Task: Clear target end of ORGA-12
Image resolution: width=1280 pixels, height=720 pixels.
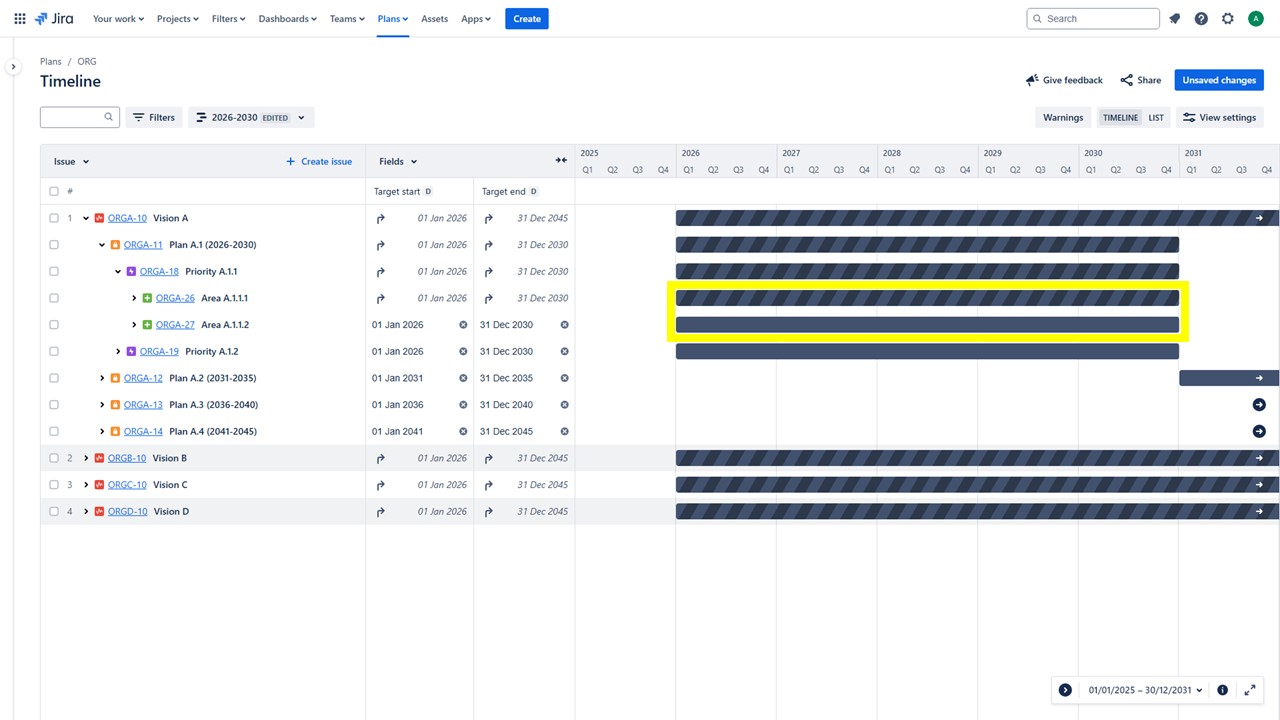Action: point(564,378)
